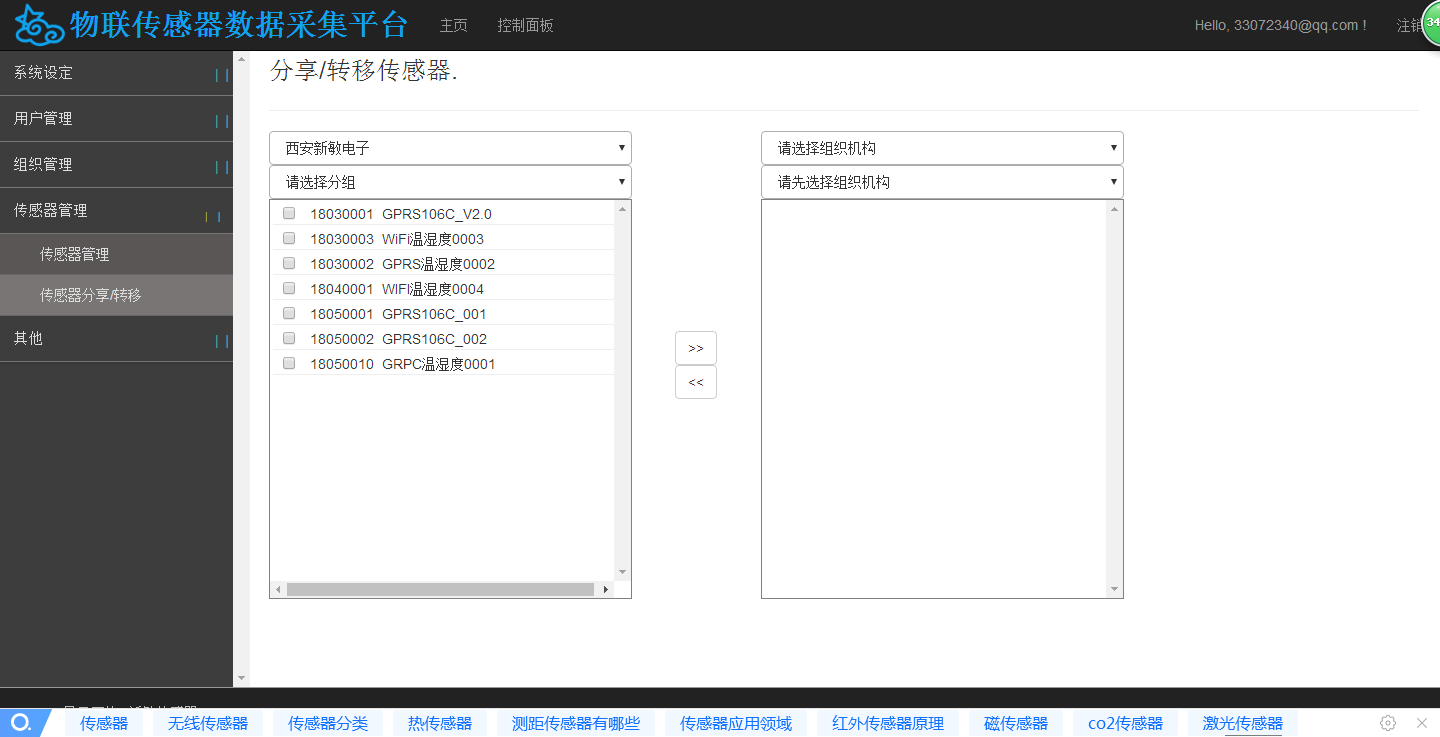
Task: Open the 请选择分组 group dropdown
Action: tap(450, 182)
